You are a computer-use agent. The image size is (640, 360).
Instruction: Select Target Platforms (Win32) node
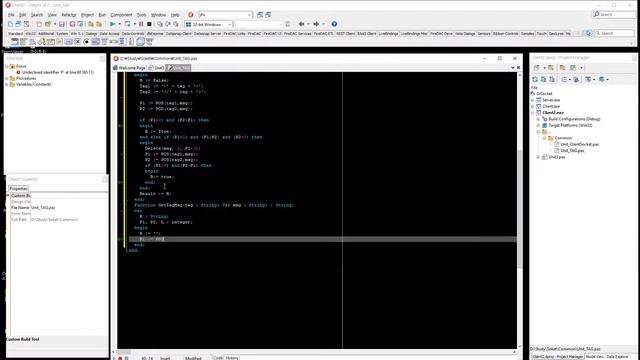point(570,125)
